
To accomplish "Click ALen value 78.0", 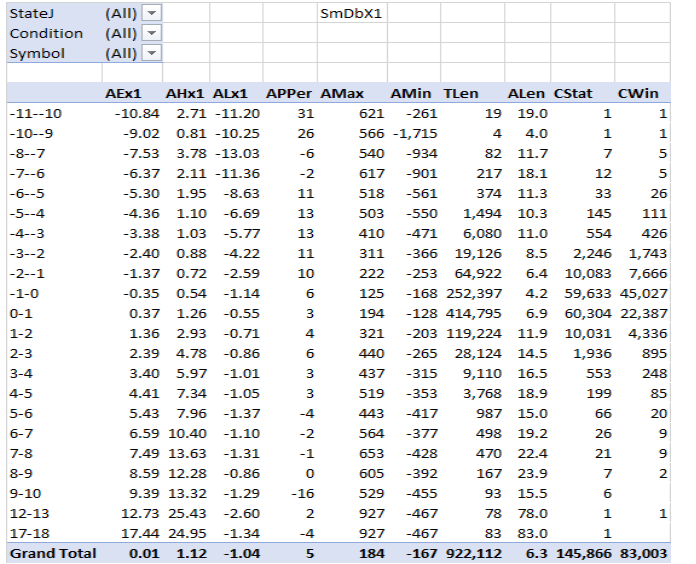I will [532, 513].
